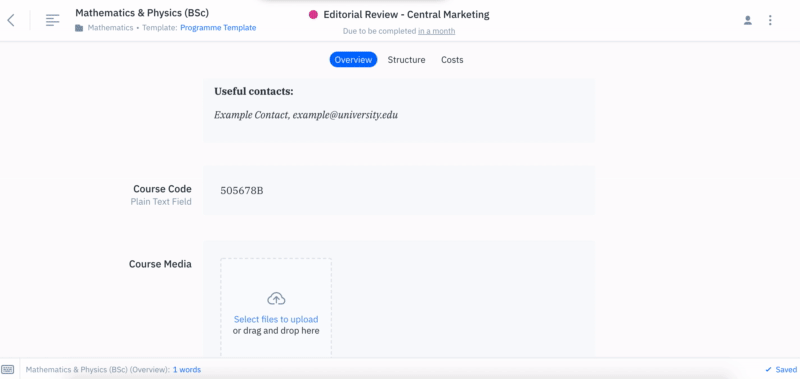Viewport: 800px width, 379px height.
Task: Click the Mathematics folder icon
Action: click(79, 28)
